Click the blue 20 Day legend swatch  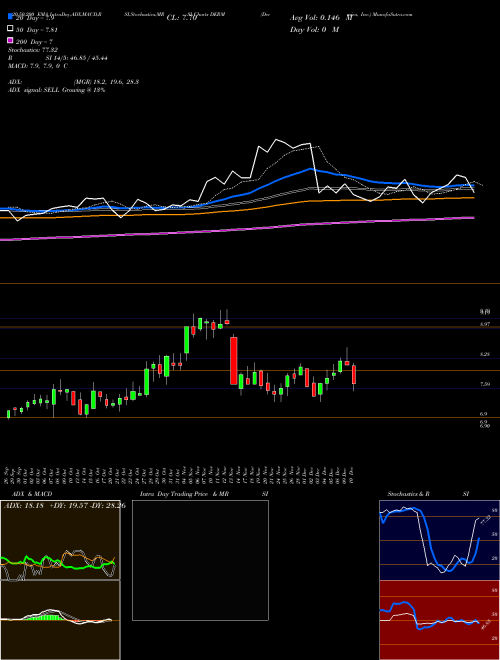(10, 17)
